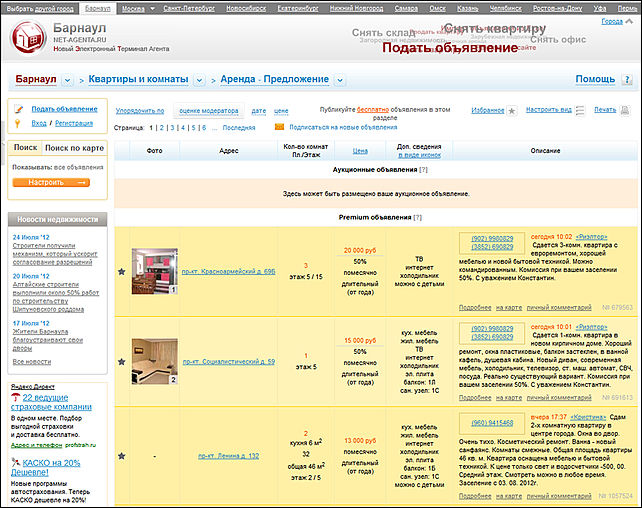Click the NET-AGENTA.RU house logo
This screenshot has width=642, height=508.
(x=28, y=37)
